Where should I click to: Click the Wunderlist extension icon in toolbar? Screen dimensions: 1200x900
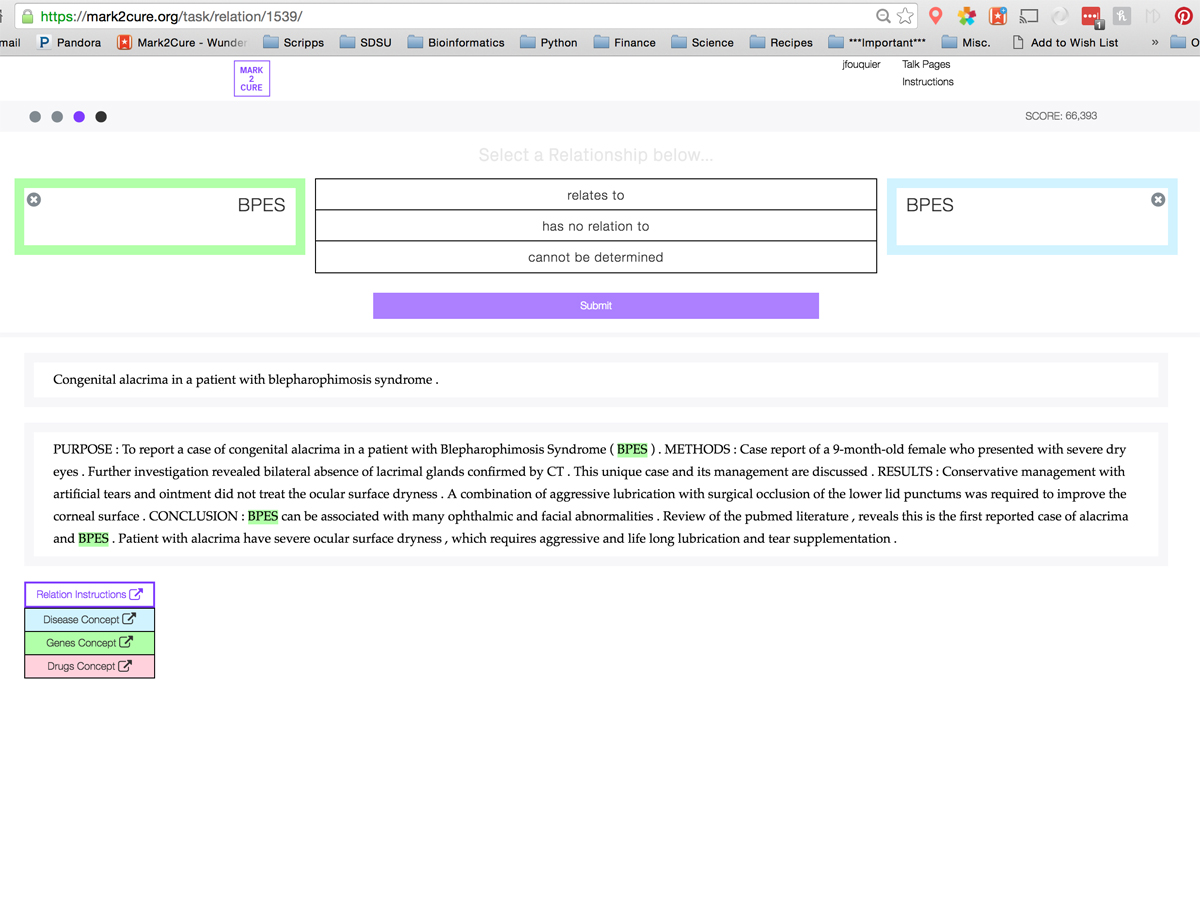tap(998, 16)
